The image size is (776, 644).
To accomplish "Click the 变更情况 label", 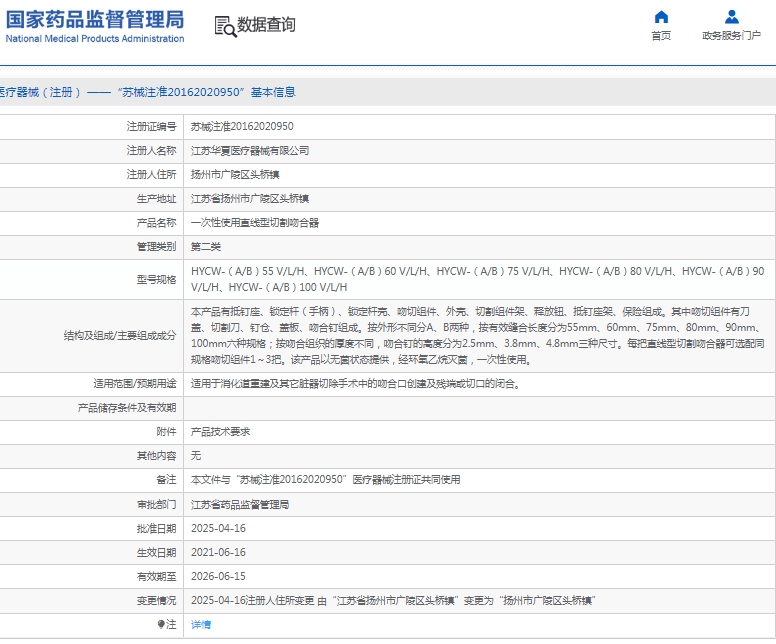I will [x=156, y=601].
